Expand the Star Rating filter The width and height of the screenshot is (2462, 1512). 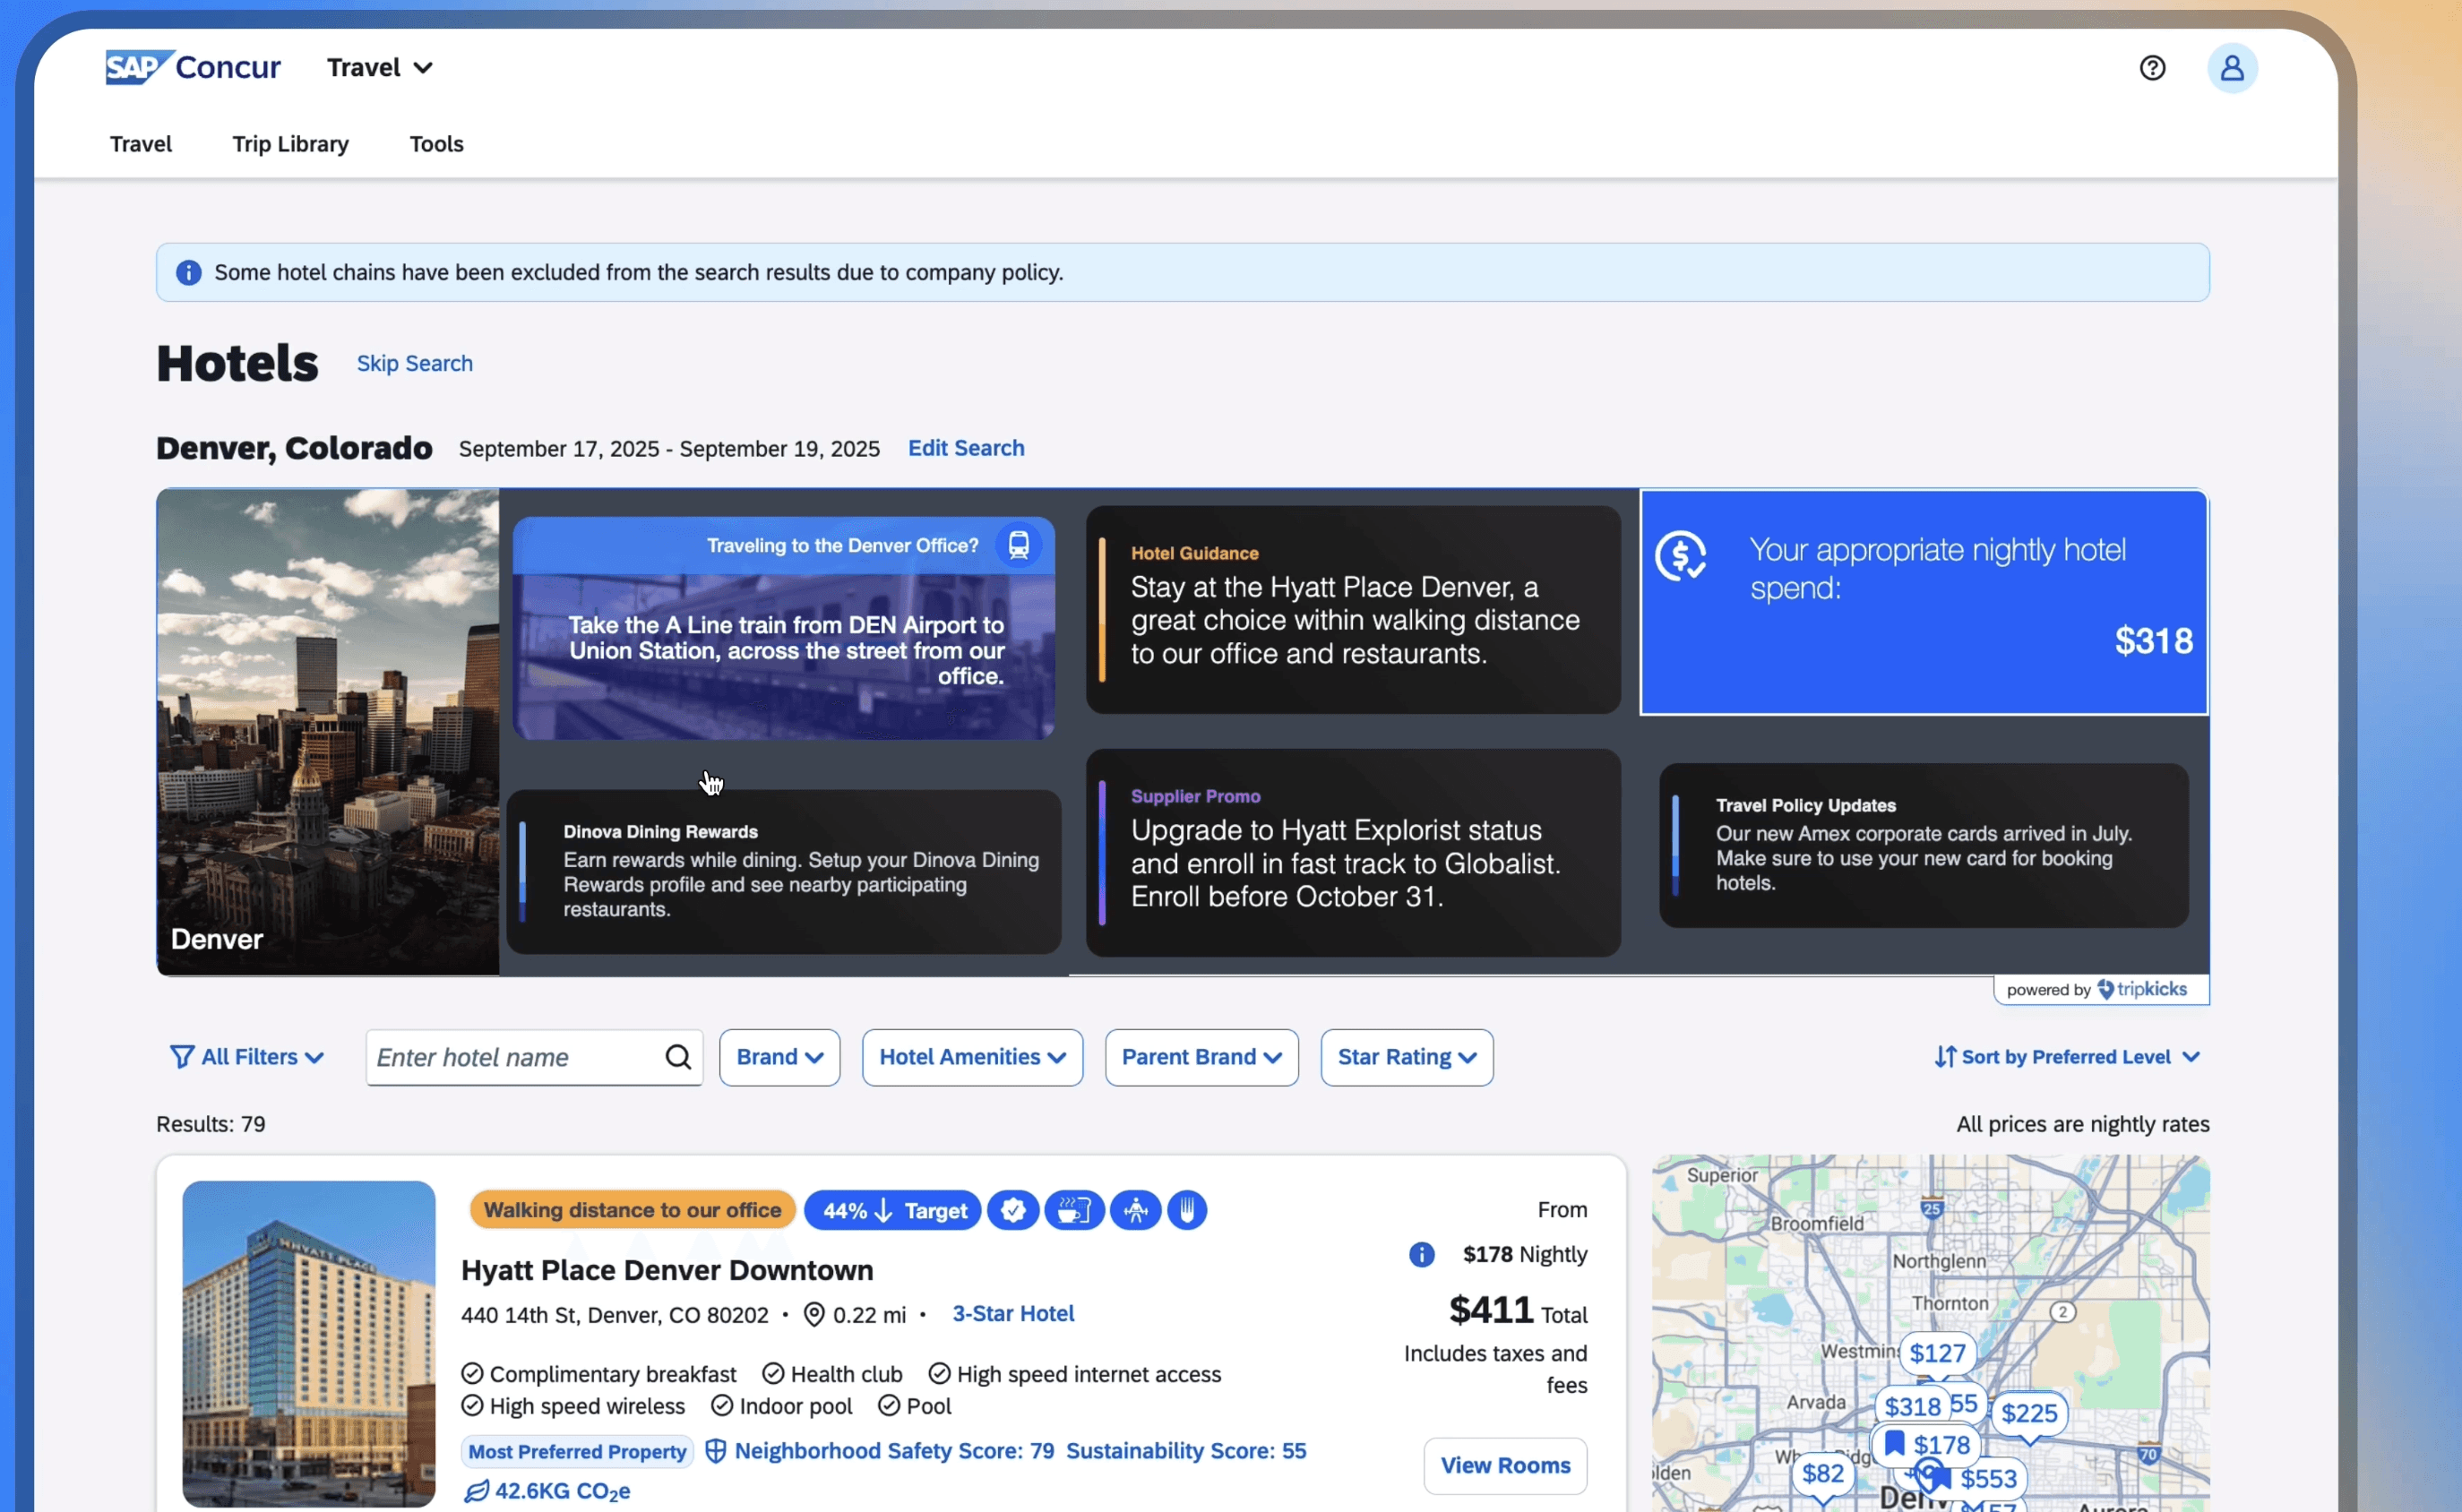(x=1406, y=1057)
